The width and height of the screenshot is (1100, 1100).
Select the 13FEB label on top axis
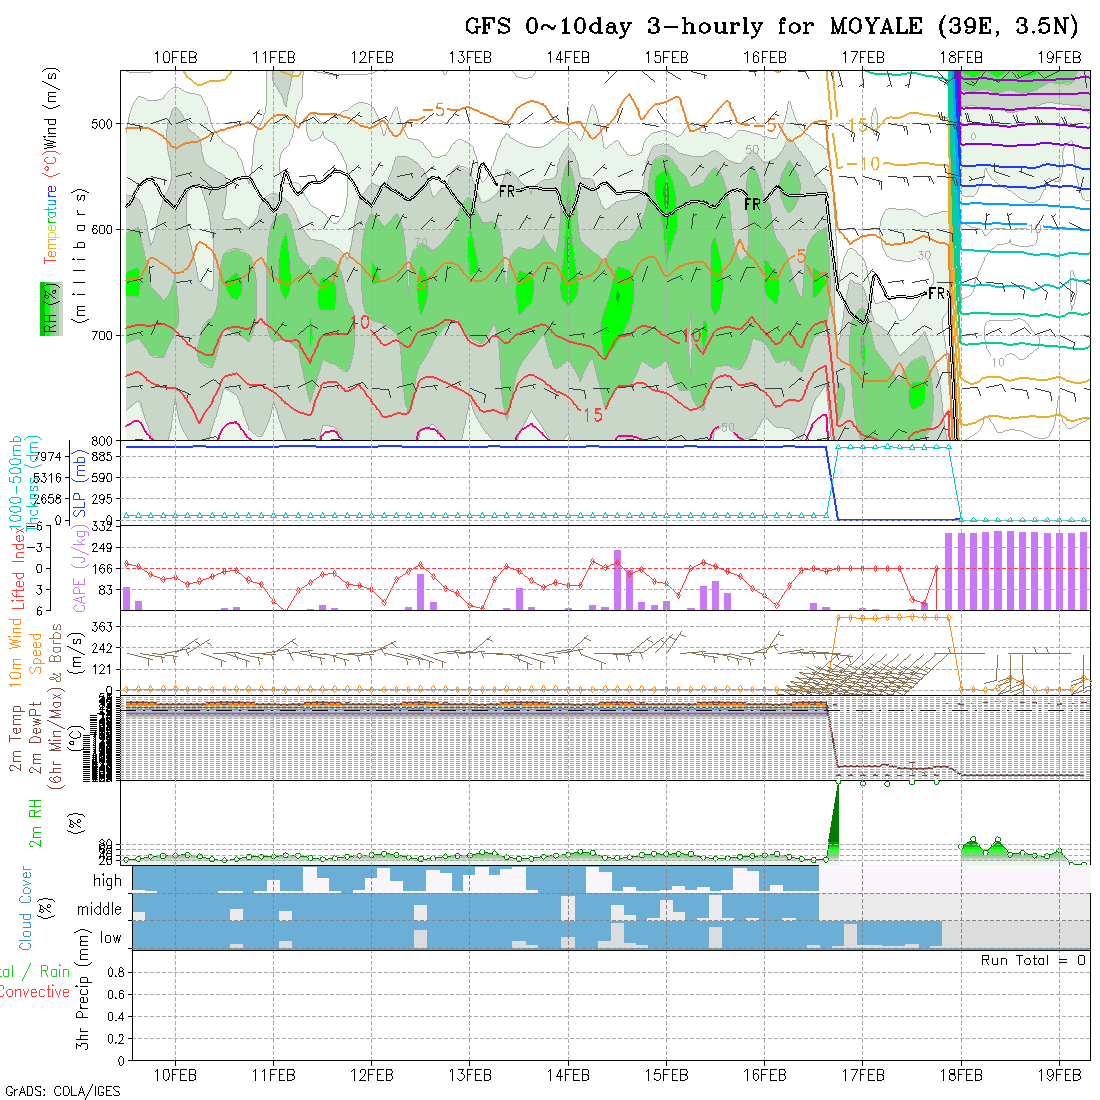pos(470,58)
